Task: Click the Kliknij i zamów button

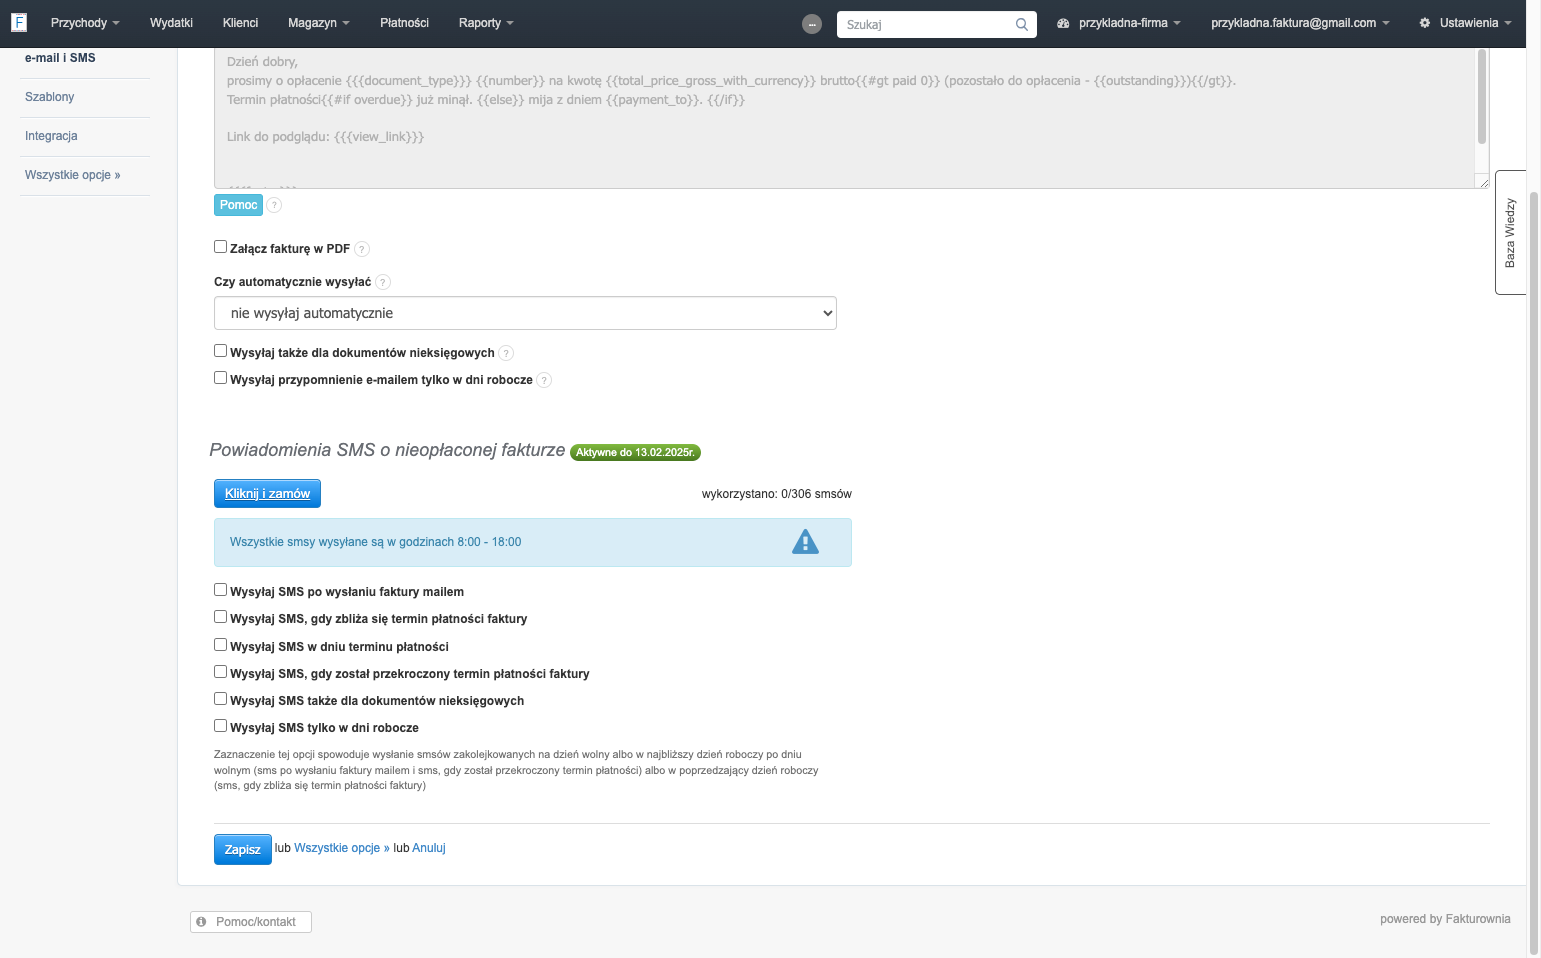Action: pos(267,494)
